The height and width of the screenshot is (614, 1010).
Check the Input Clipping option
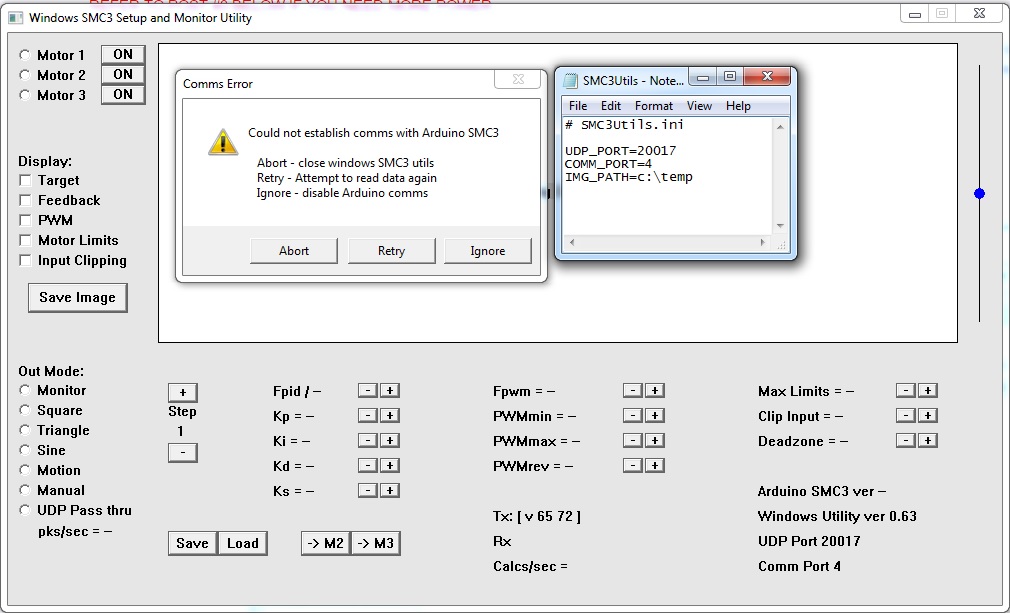point(25,260)
